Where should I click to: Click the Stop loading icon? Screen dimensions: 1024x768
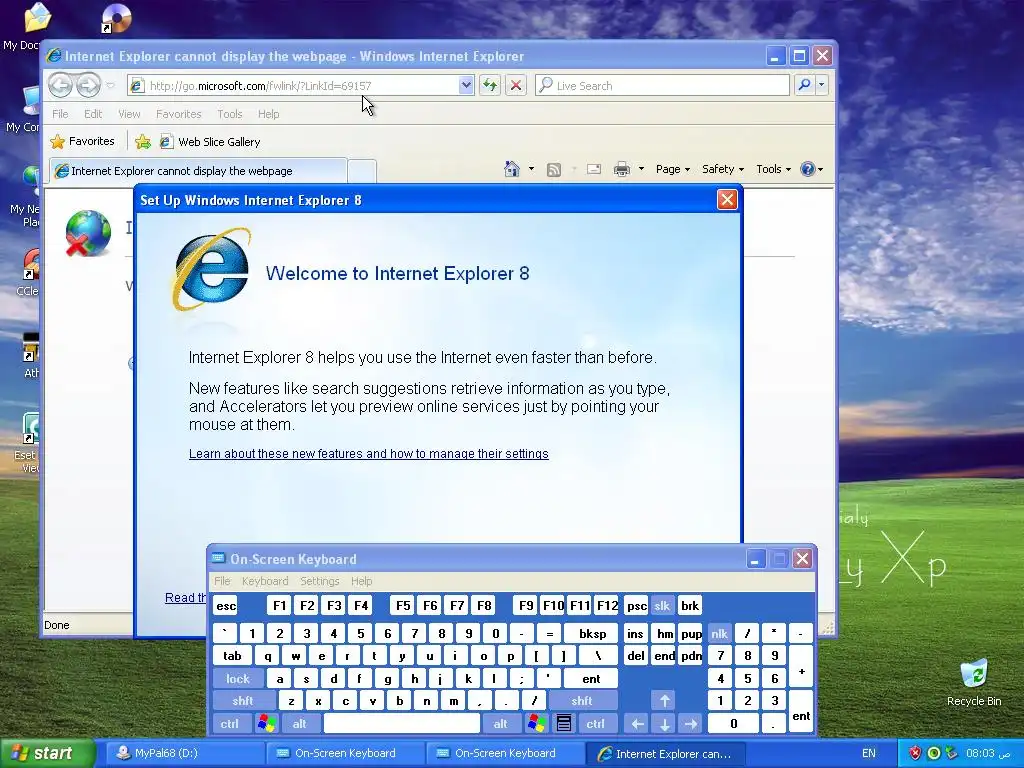click(516, 86)
